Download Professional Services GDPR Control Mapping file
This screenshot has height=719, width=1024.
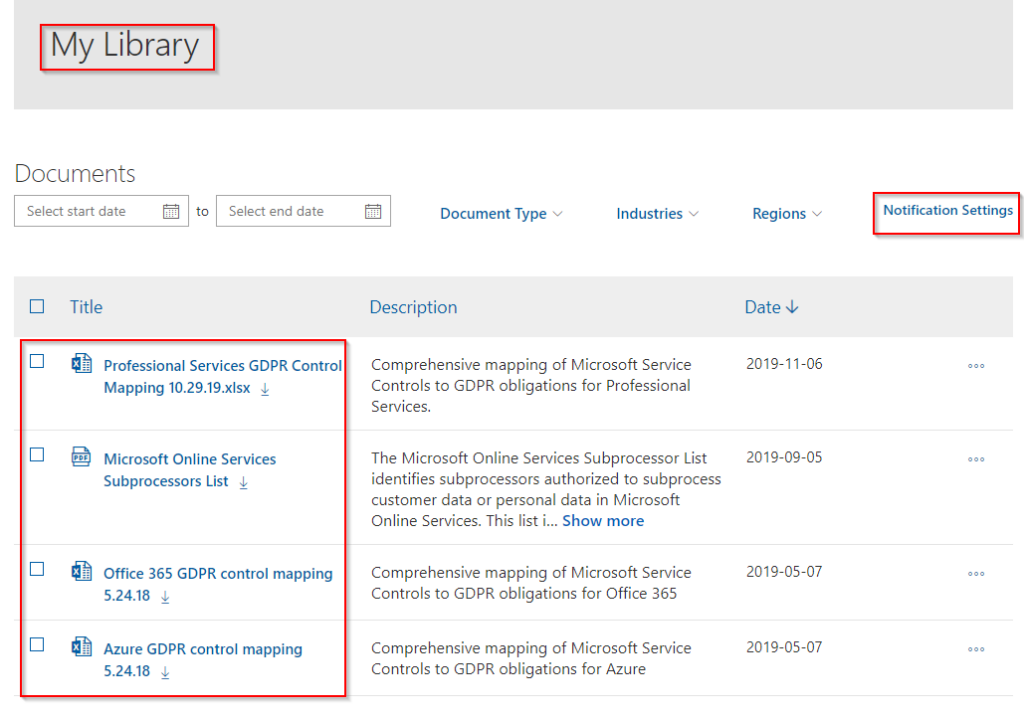[265, 389]
